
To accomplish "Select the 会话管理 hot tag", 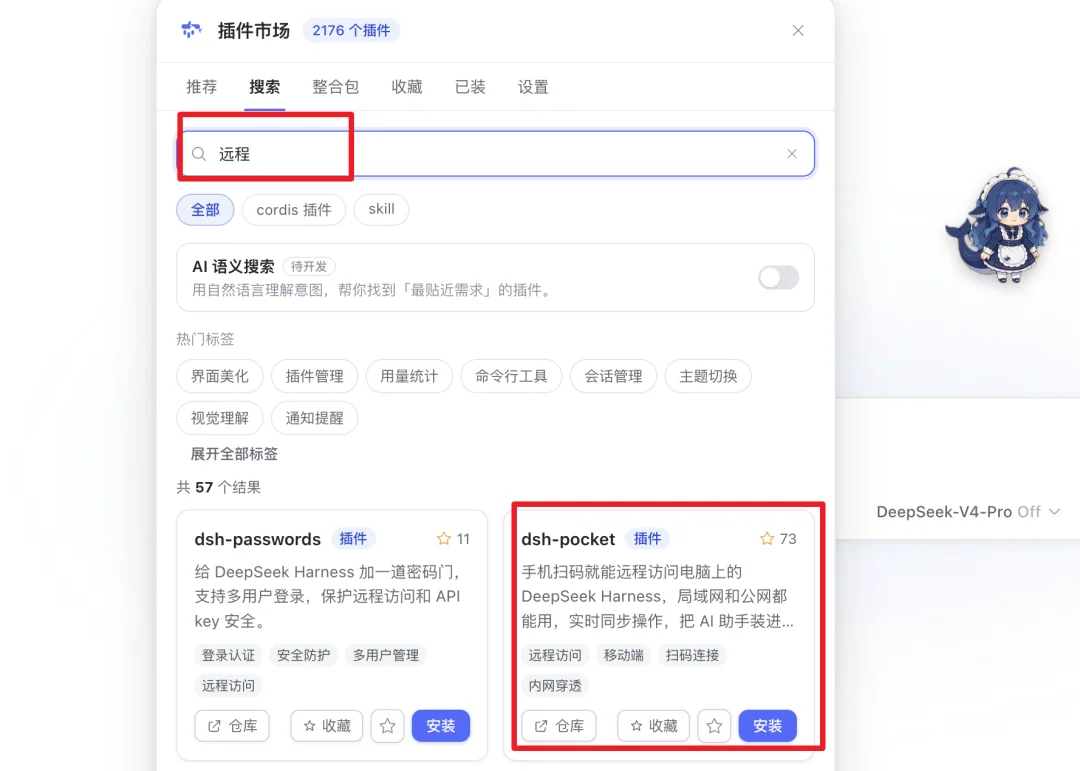I will 613,376.
